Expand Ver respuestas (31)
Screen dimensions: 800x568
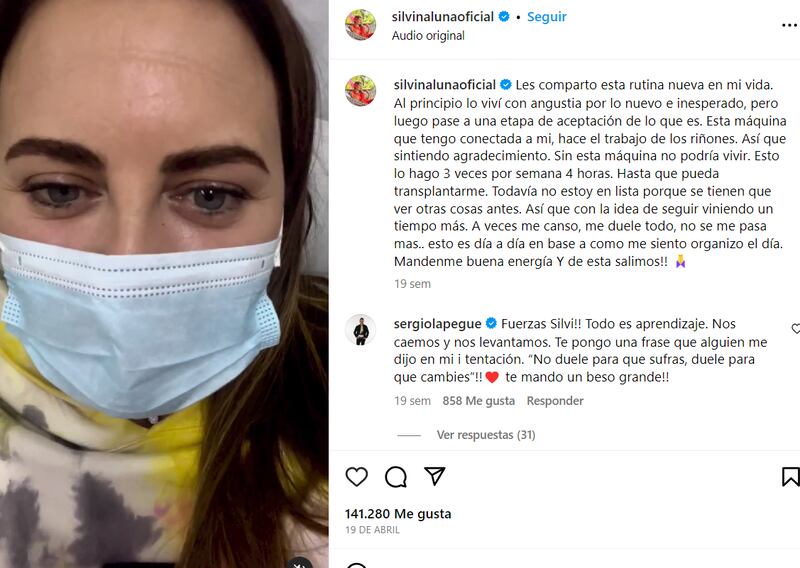point(486,435)
